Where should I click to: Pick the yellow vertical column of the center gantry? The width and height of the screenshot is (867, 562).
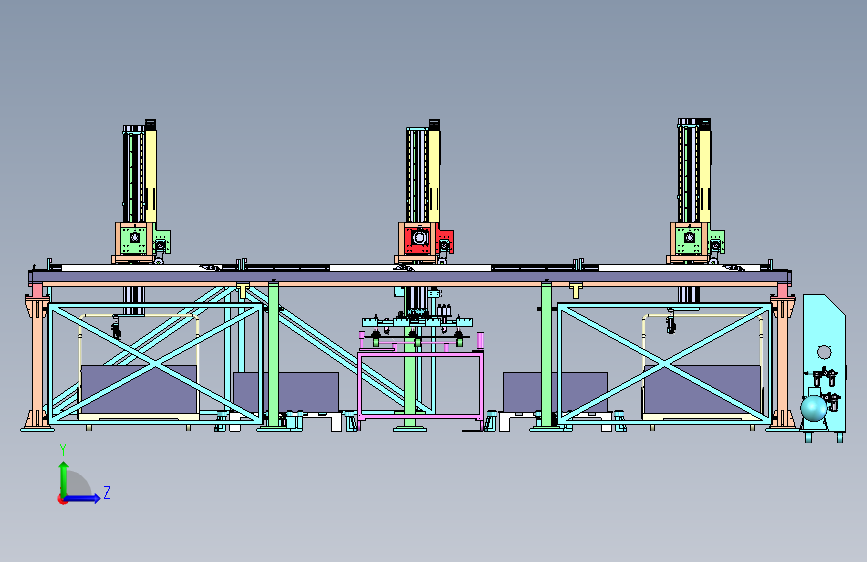tap(434, 175)
